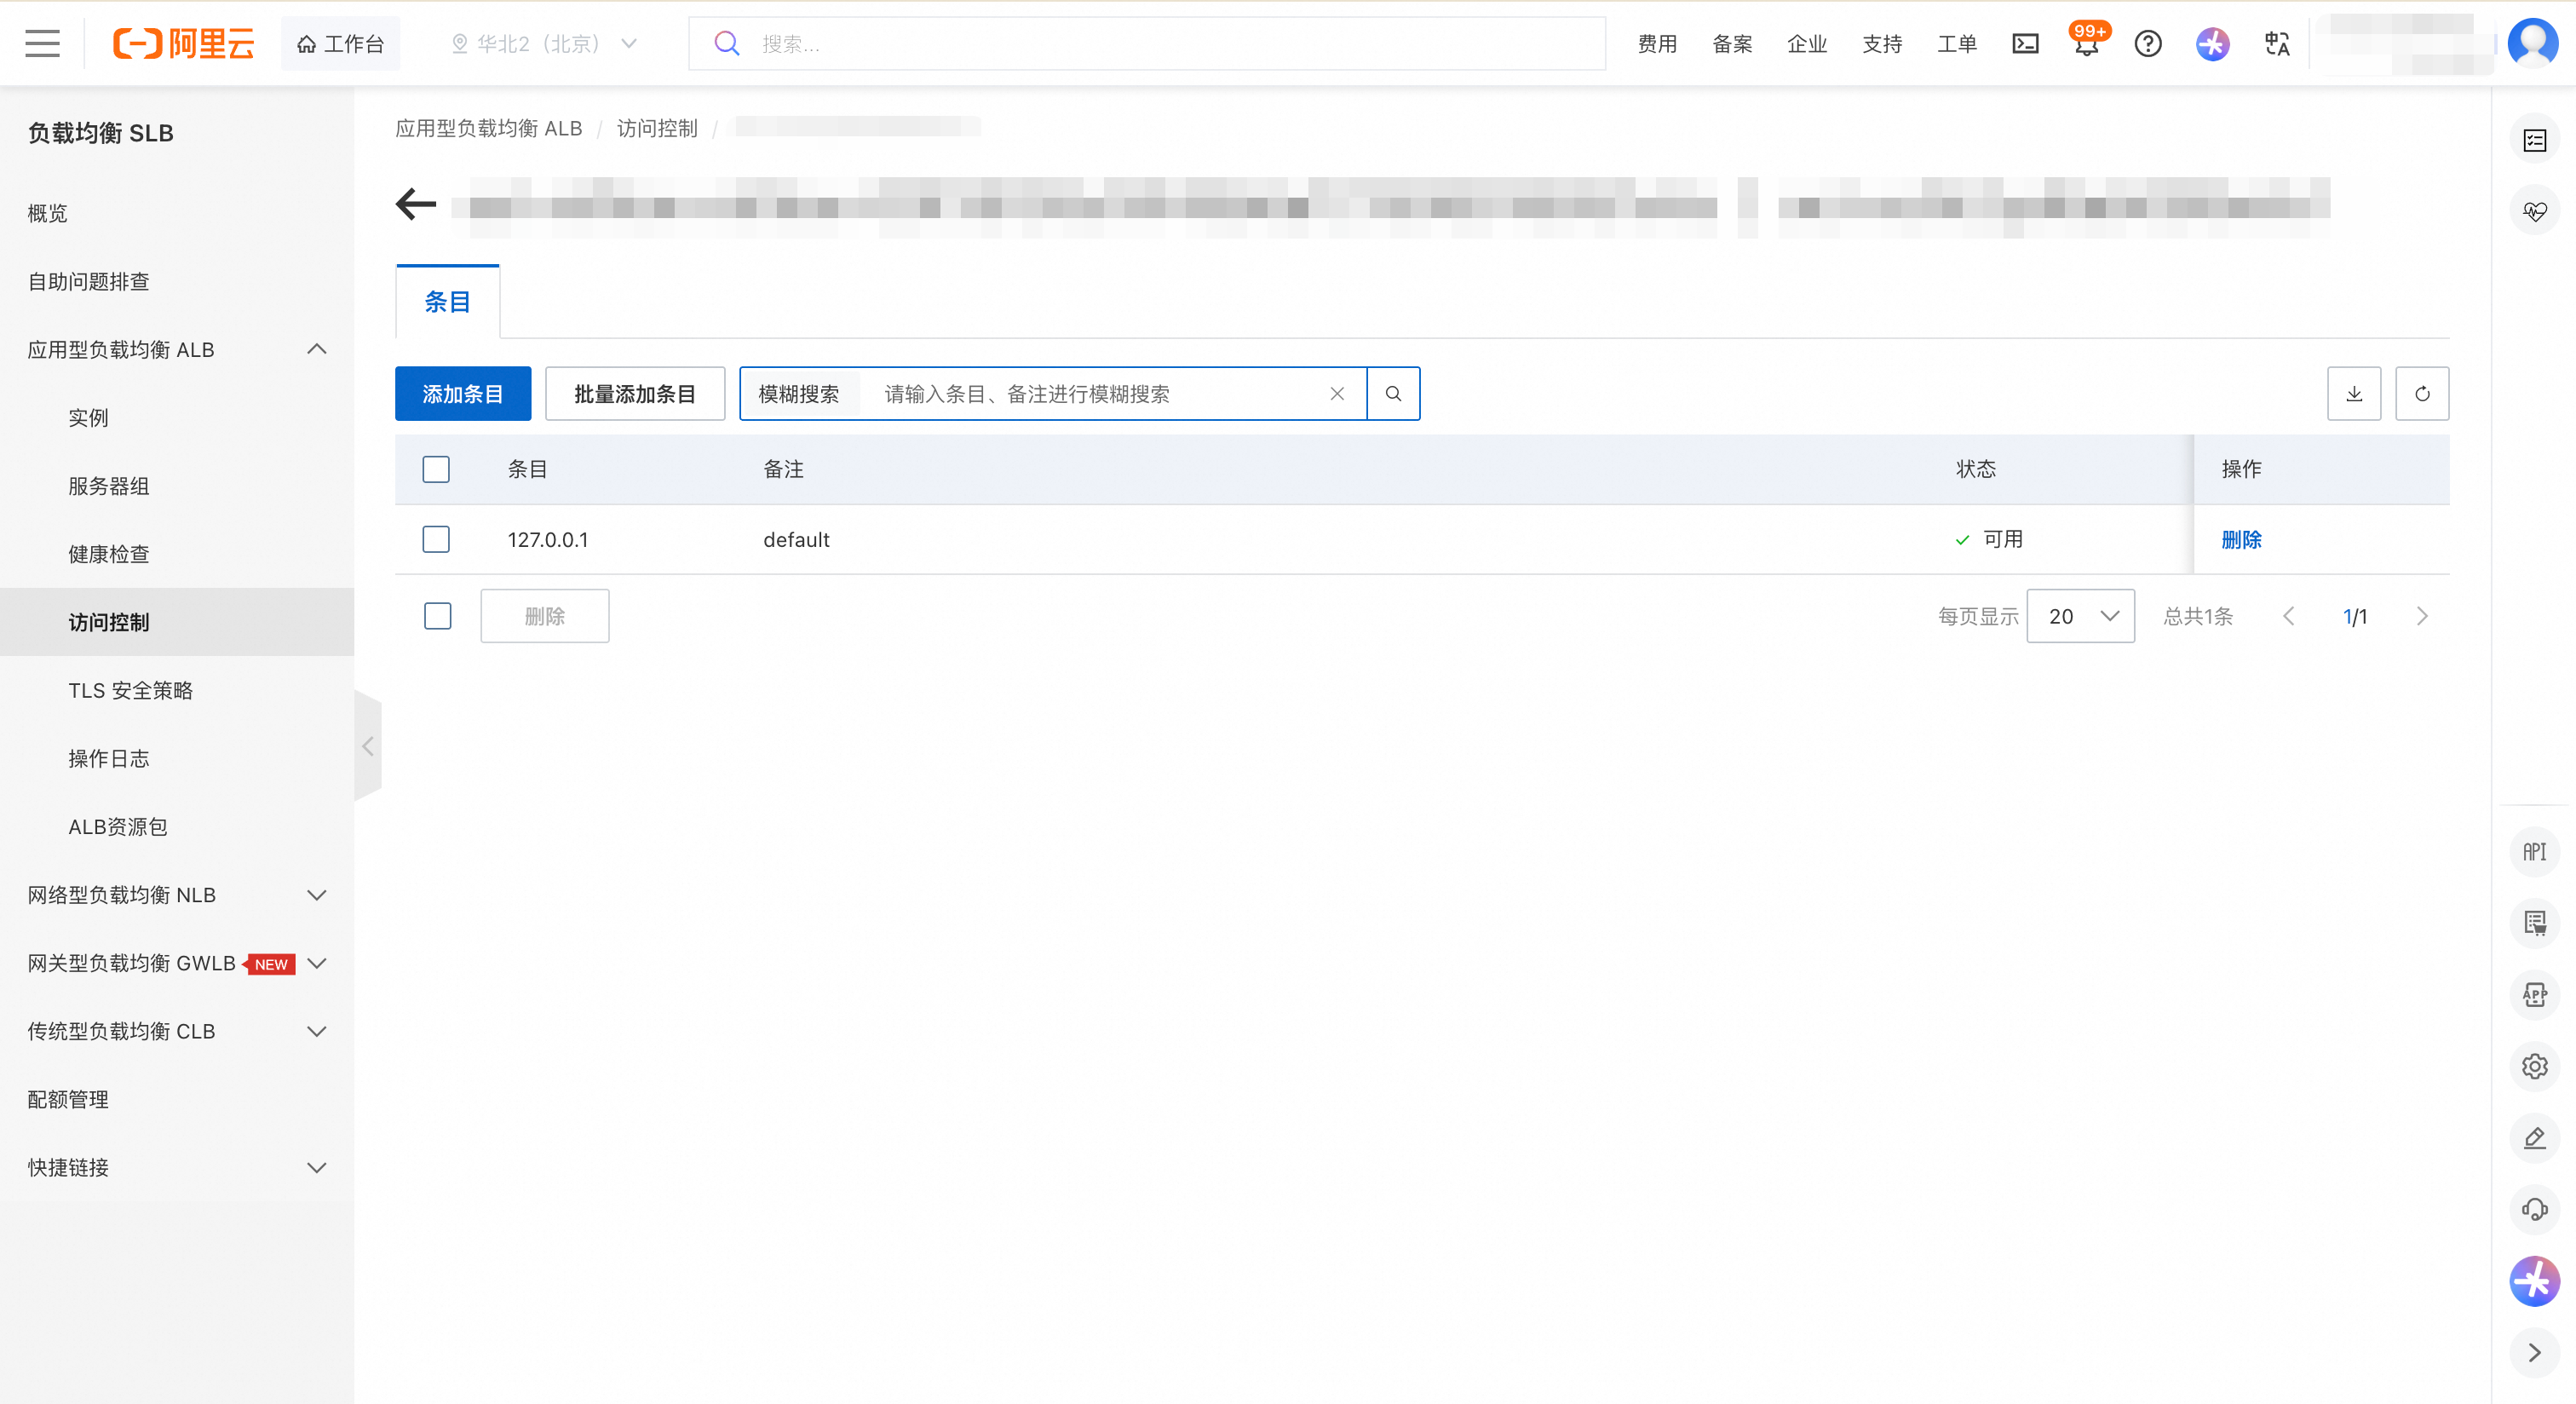Click the magnifier search button for entries
Screen dimensions: 2576x1404
(1393, 394)
